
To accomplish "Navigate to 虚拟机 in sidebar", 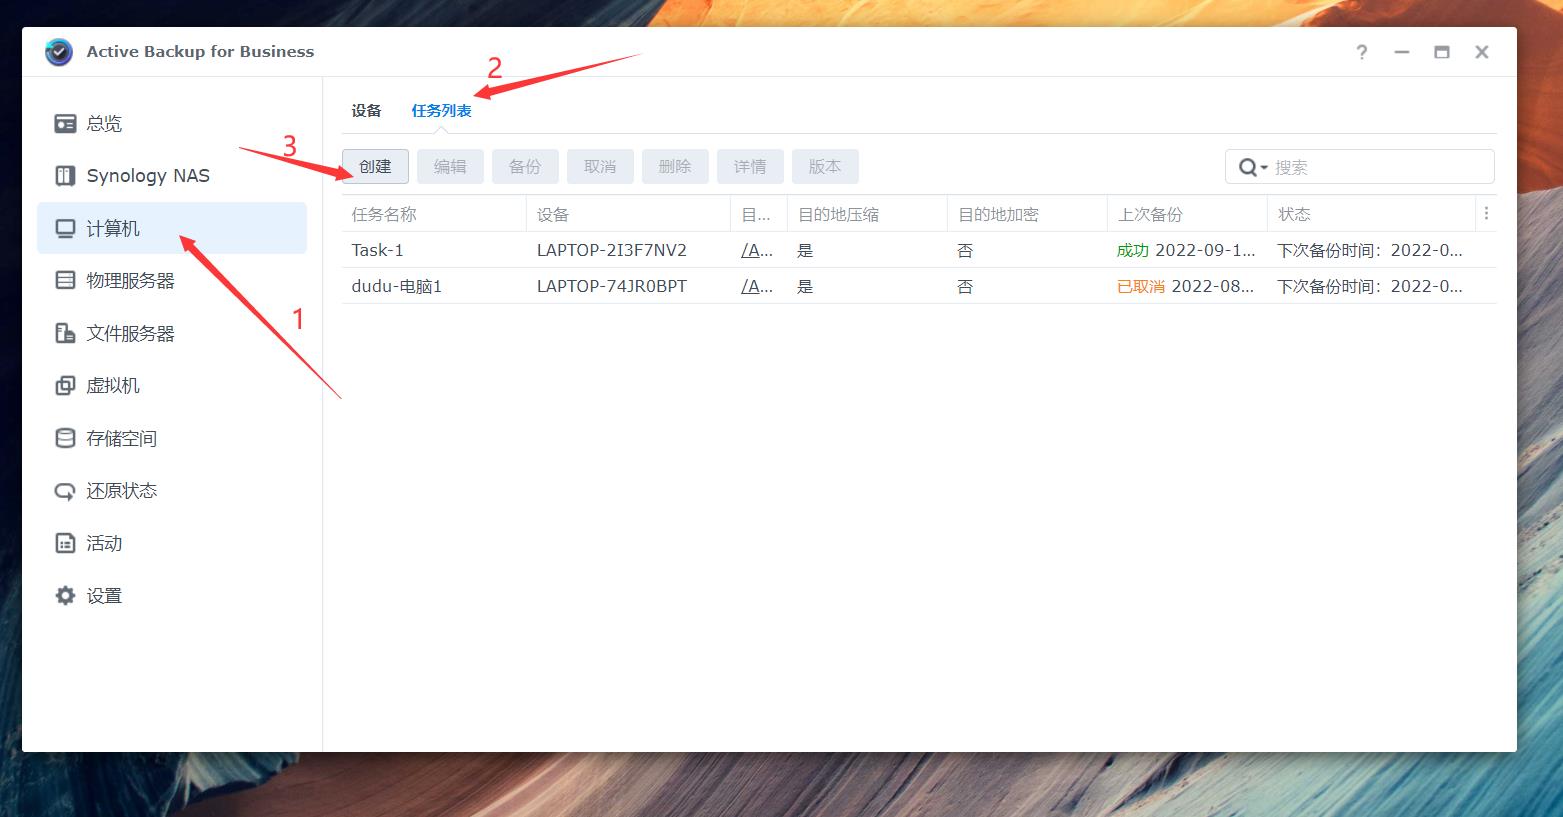I will tap(172, 386).
